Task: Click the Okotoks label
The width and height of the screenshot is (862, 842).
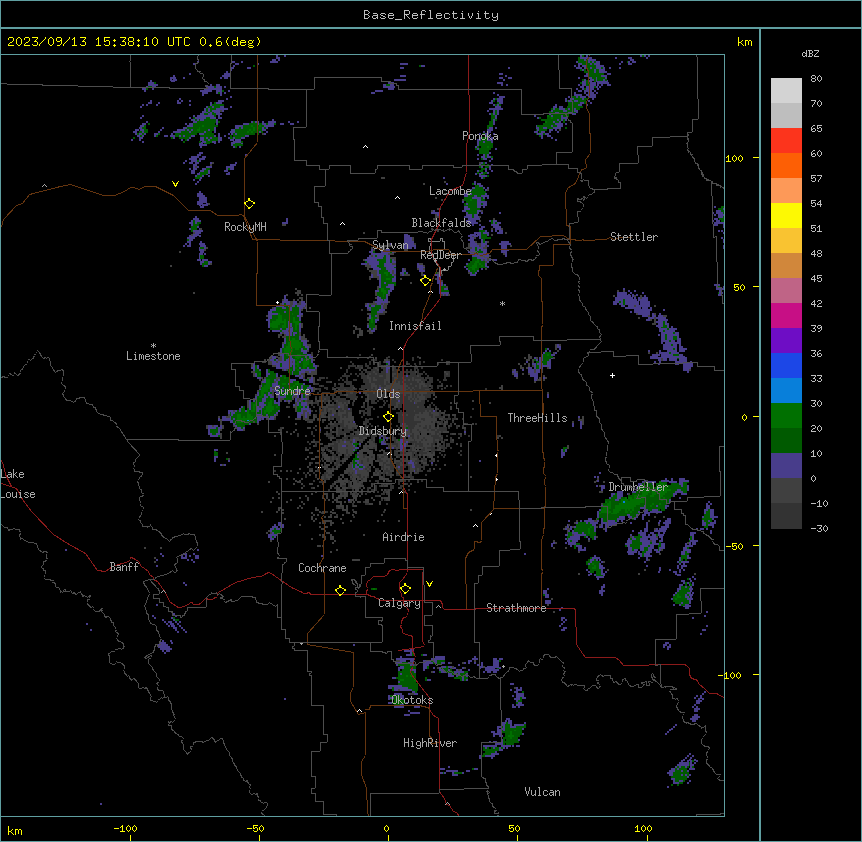Action: click(412, 700)
